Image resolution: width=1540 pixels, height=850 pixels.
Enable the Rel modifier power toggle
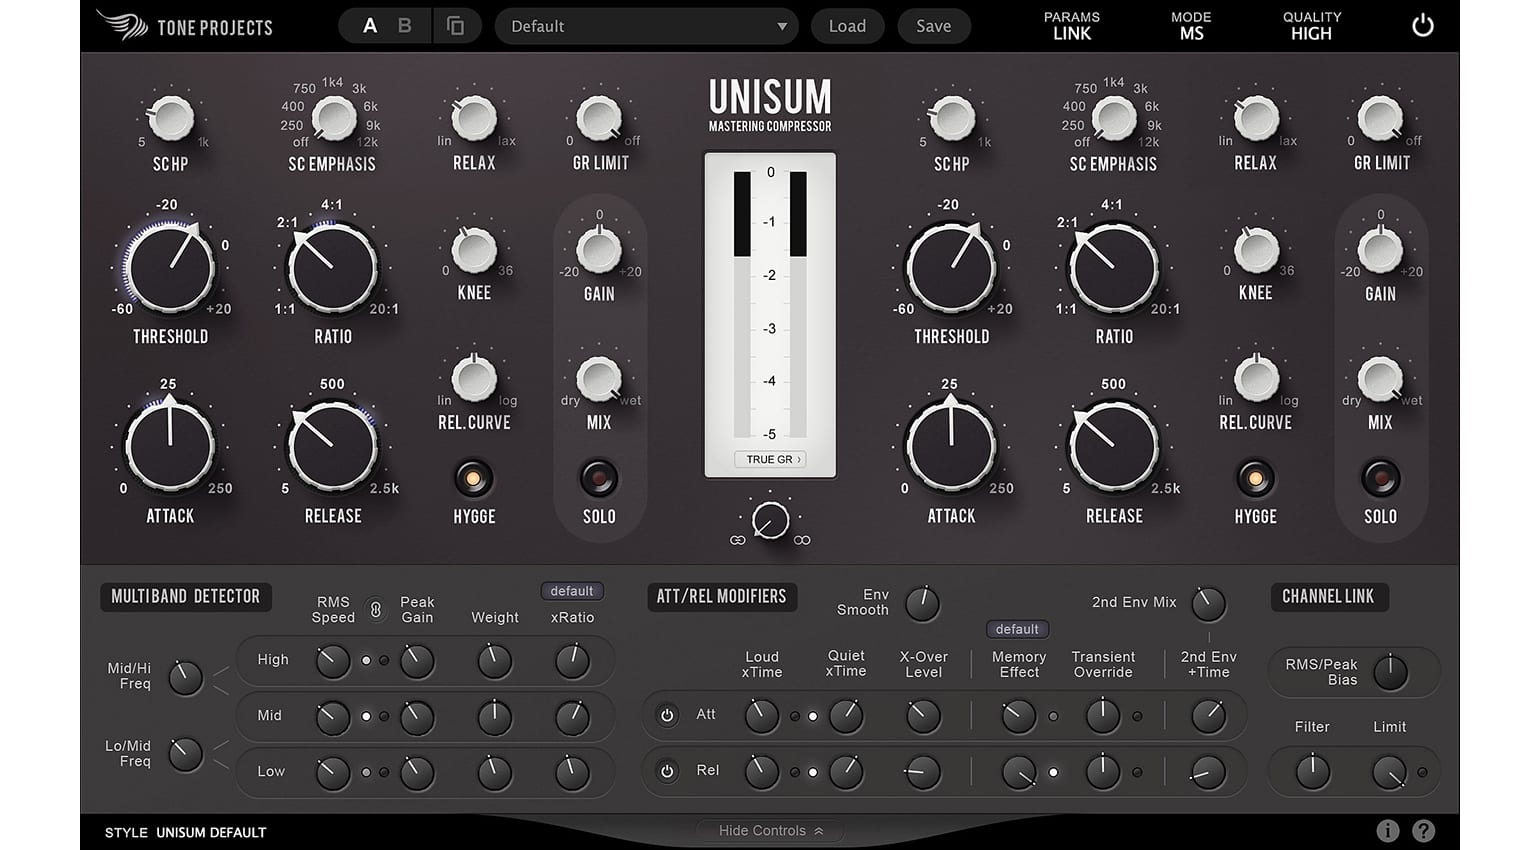point(668,772)
